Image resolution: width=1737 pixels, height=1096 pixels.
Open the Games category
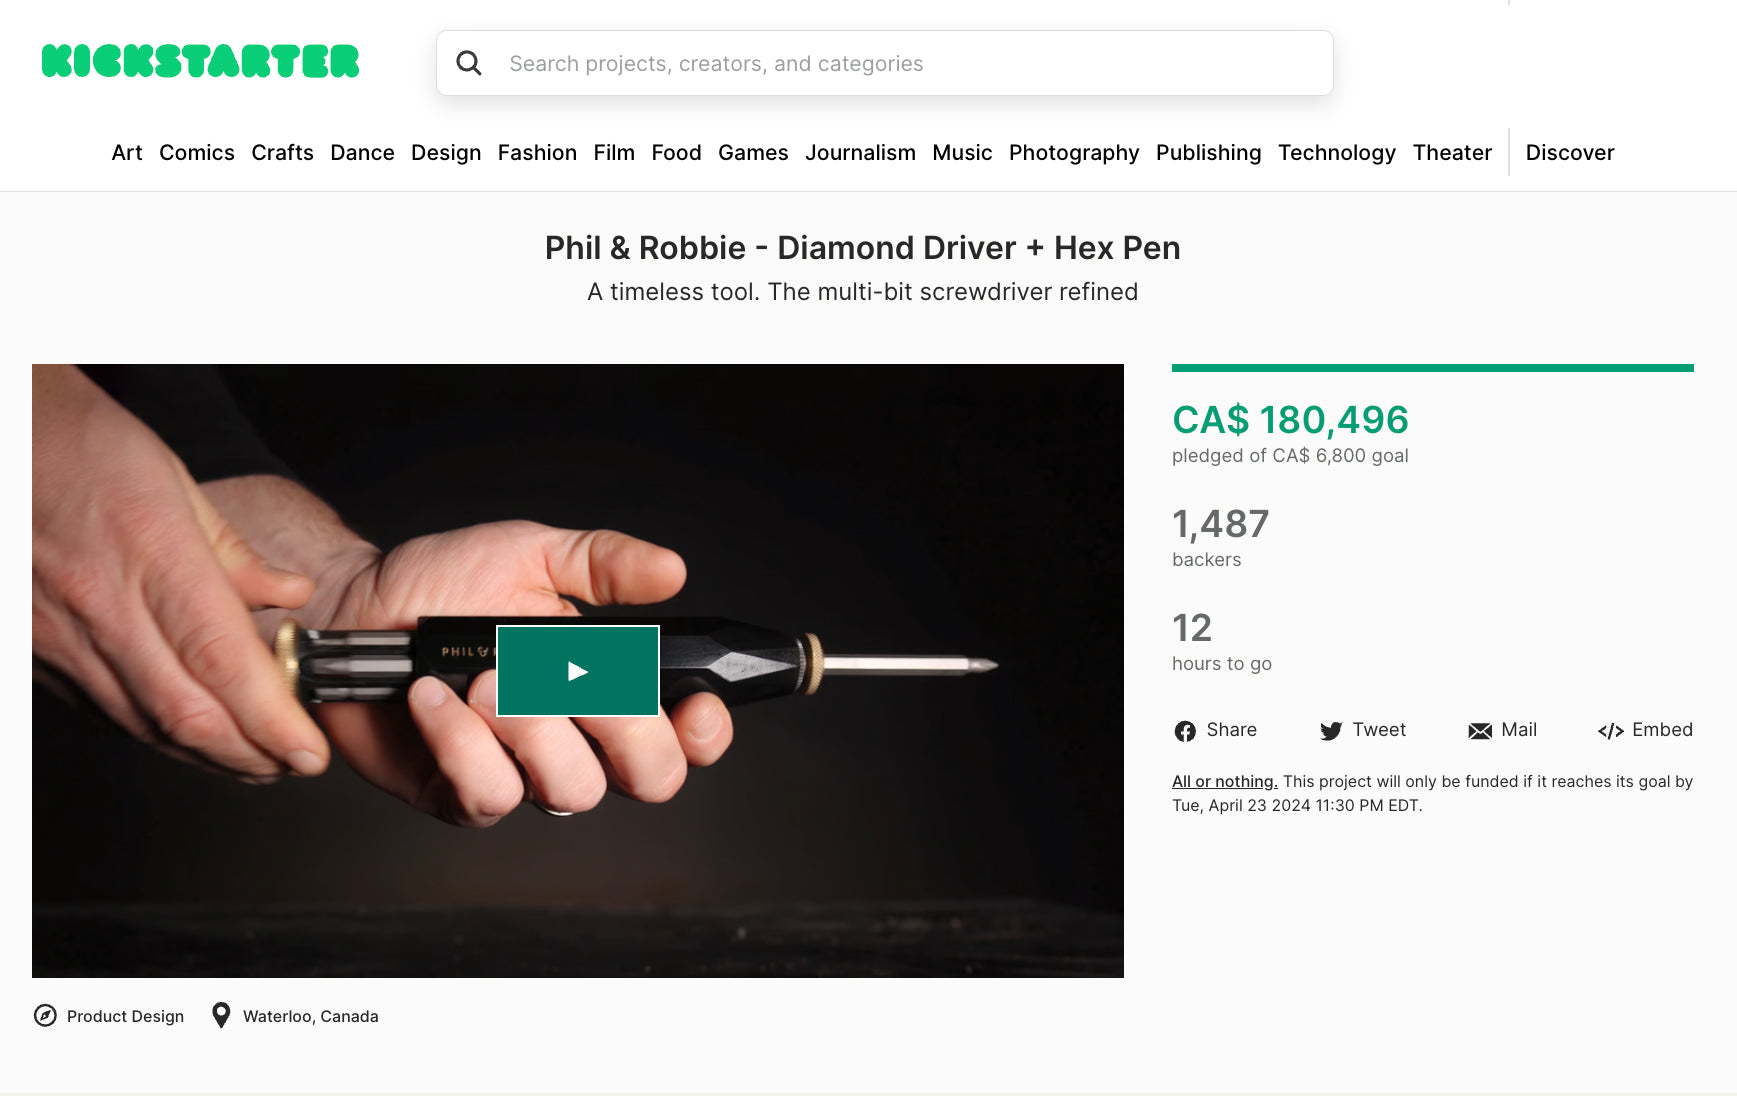753,153
